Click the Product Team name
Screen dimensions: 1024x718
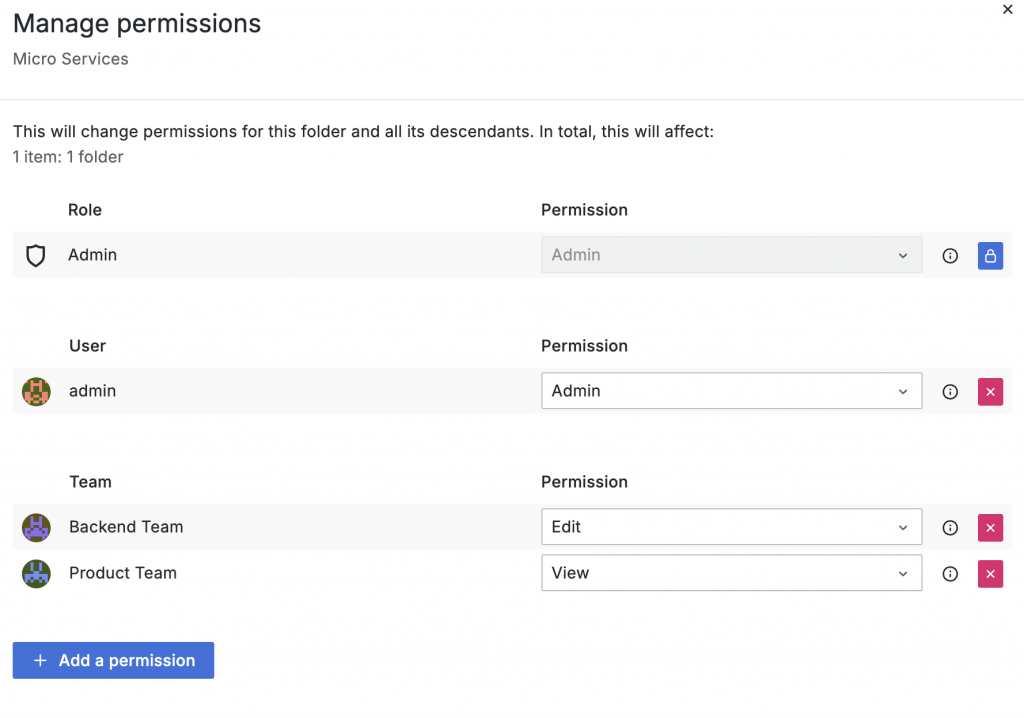pyautogui.click(x=122, y=573)
